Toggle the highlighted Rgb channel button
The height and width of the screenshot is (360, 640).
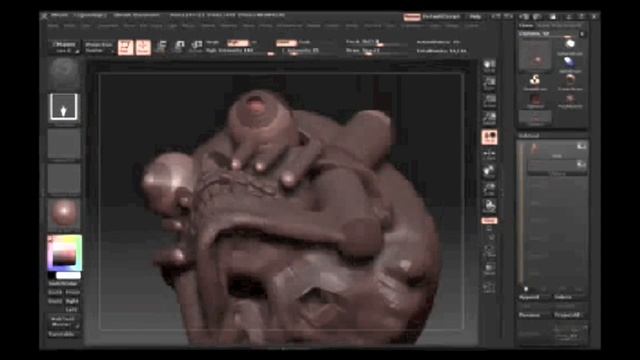click(x=238, y=42)
